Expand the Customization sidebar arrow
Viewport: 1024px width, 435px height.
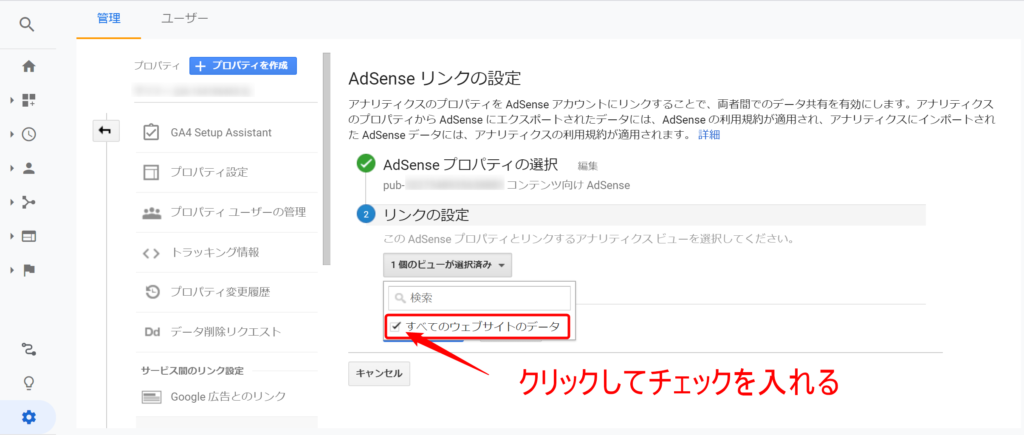pos(12,100)
